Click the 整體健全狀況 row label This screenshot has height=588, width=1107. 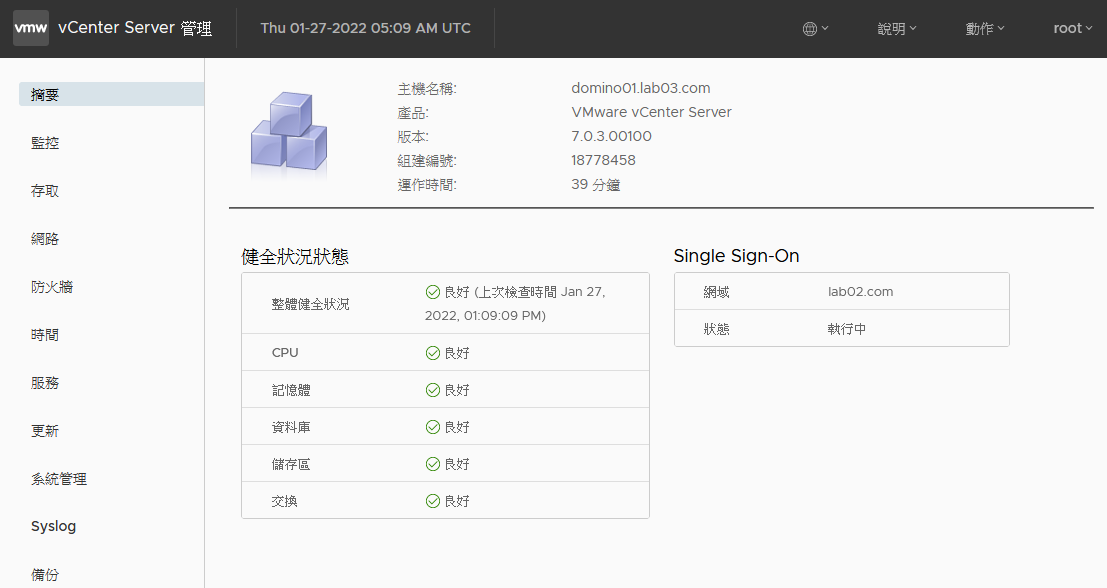tap(311, 304)
